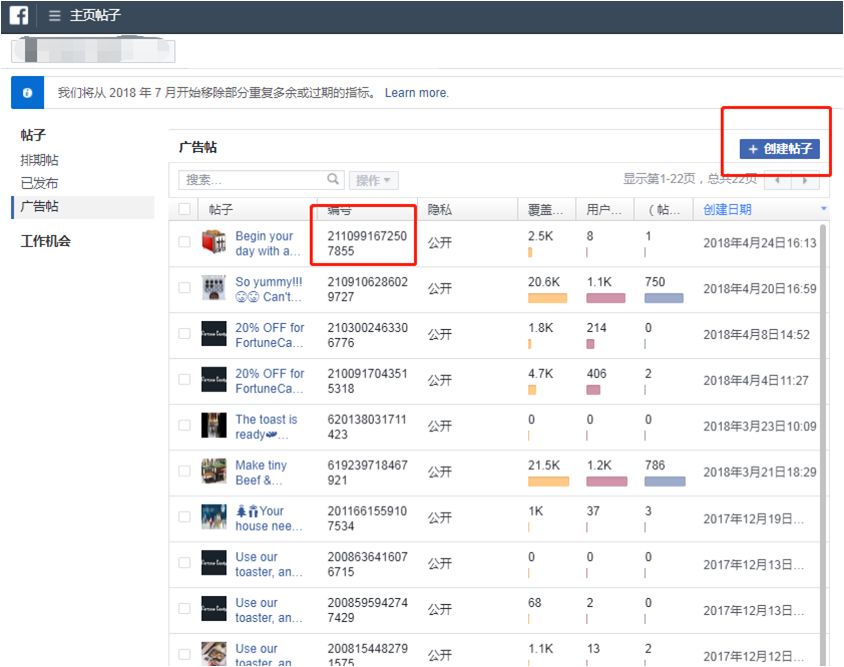844x667 pixels.
Task: Click the blue bar under 786
Action: 665,481
